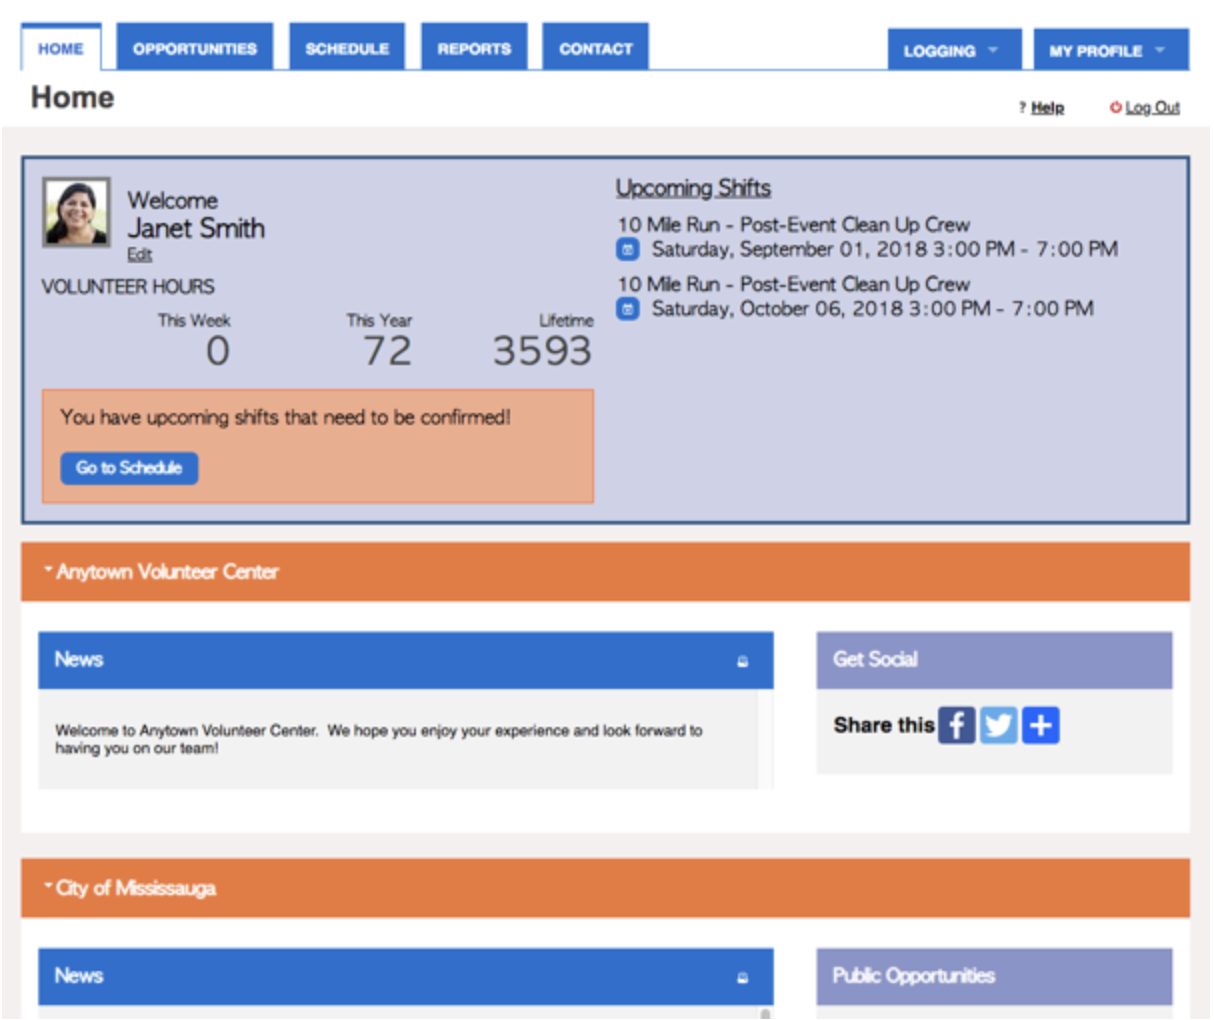This screenshot has height=1020, width=1214.
Task: Minimize the City of Mississauga News panel
Action: [742, 977]
